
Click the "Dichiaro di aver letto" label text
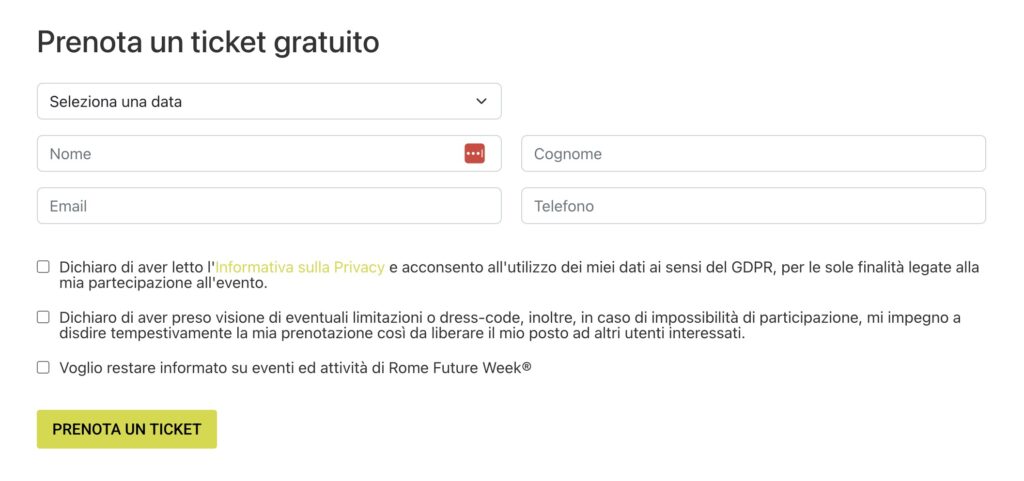133,267
